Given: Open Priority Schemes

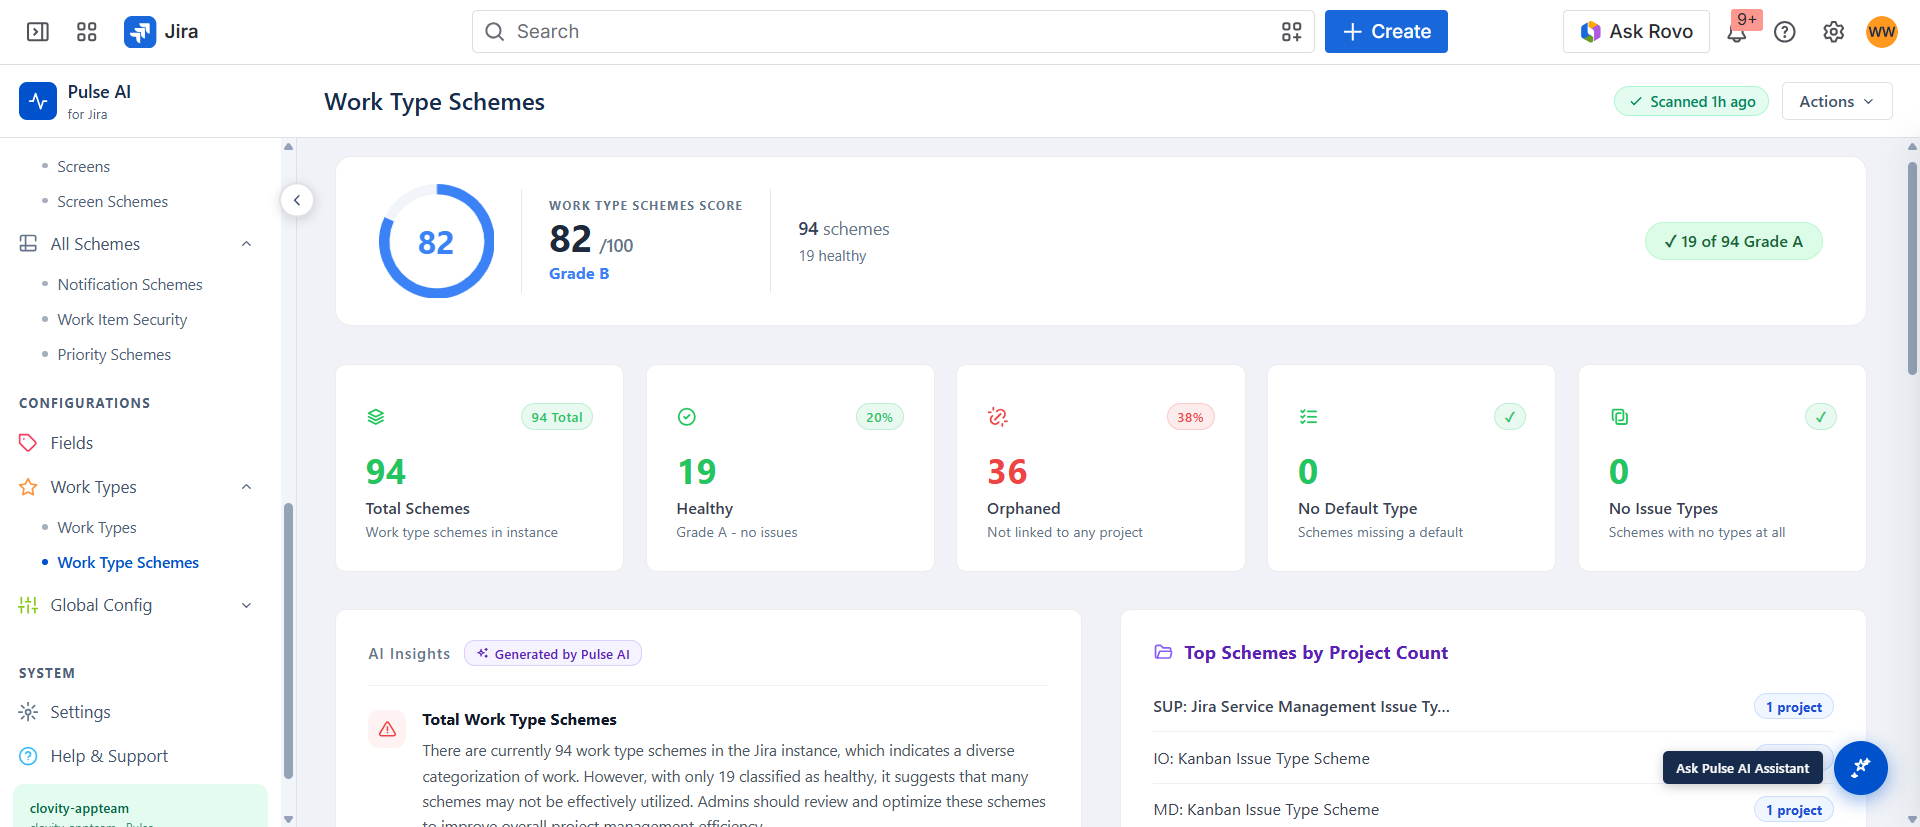Looking at the screenshot, I should pos(114,355).
